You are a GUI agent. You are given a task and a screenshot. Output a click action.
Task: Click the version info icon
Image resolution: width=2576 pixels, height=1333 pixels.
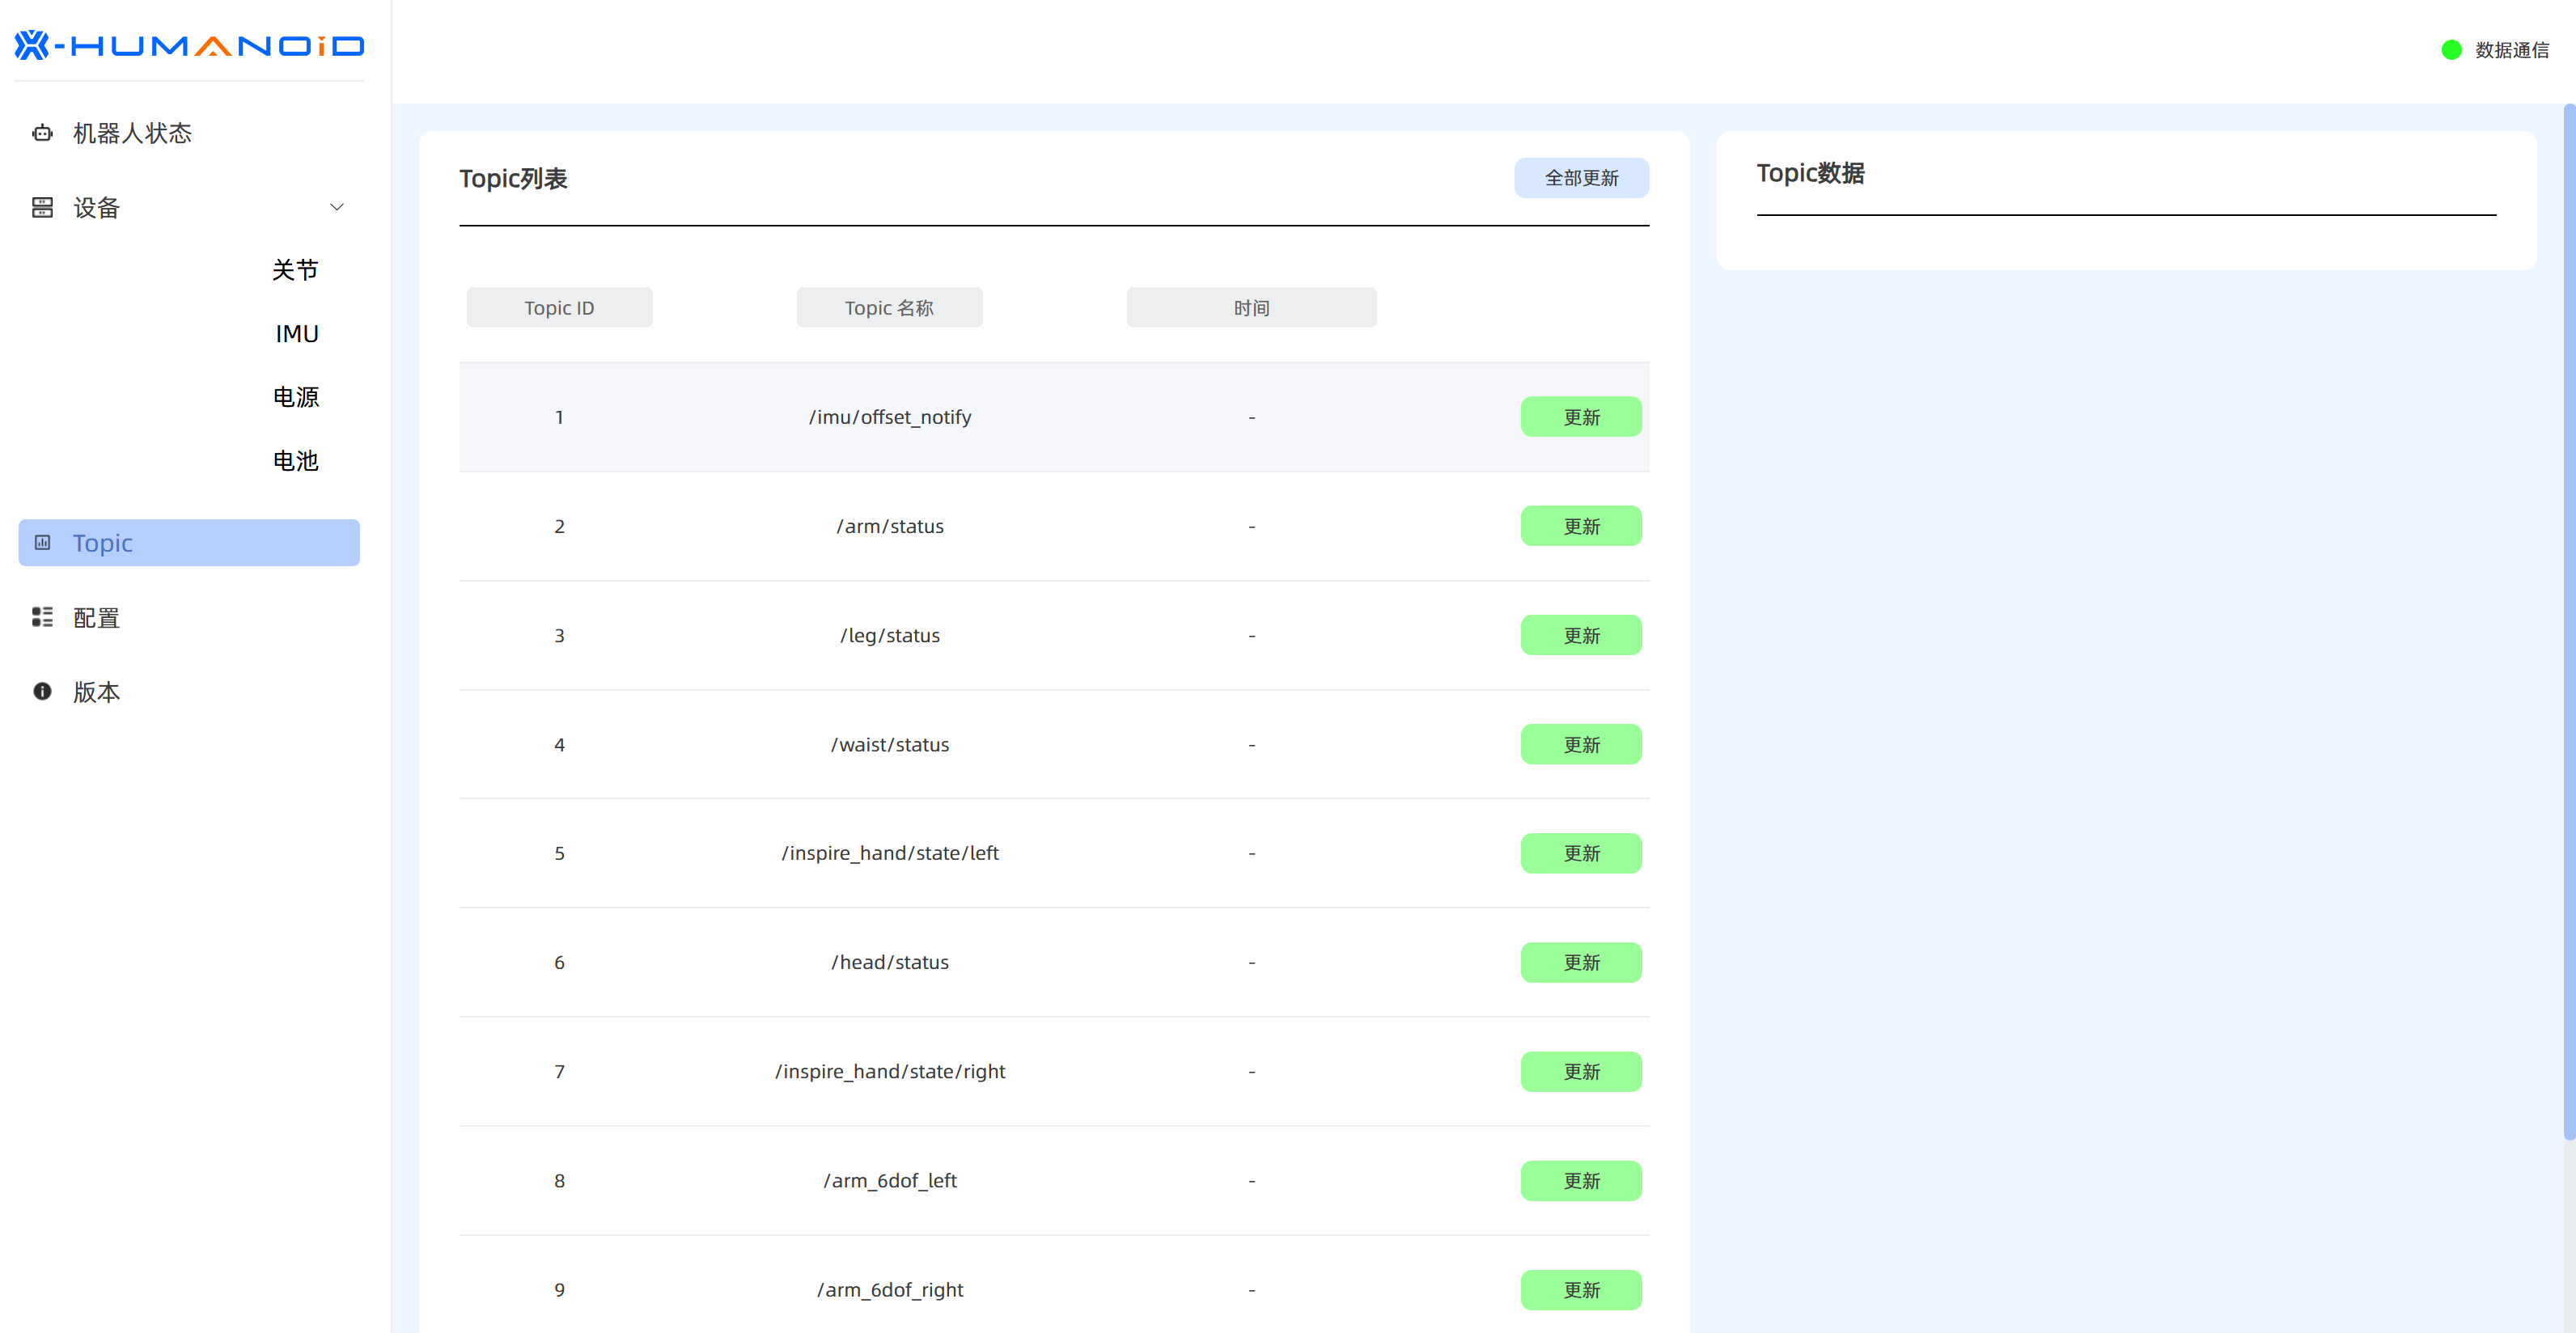(x=42, y=691)
